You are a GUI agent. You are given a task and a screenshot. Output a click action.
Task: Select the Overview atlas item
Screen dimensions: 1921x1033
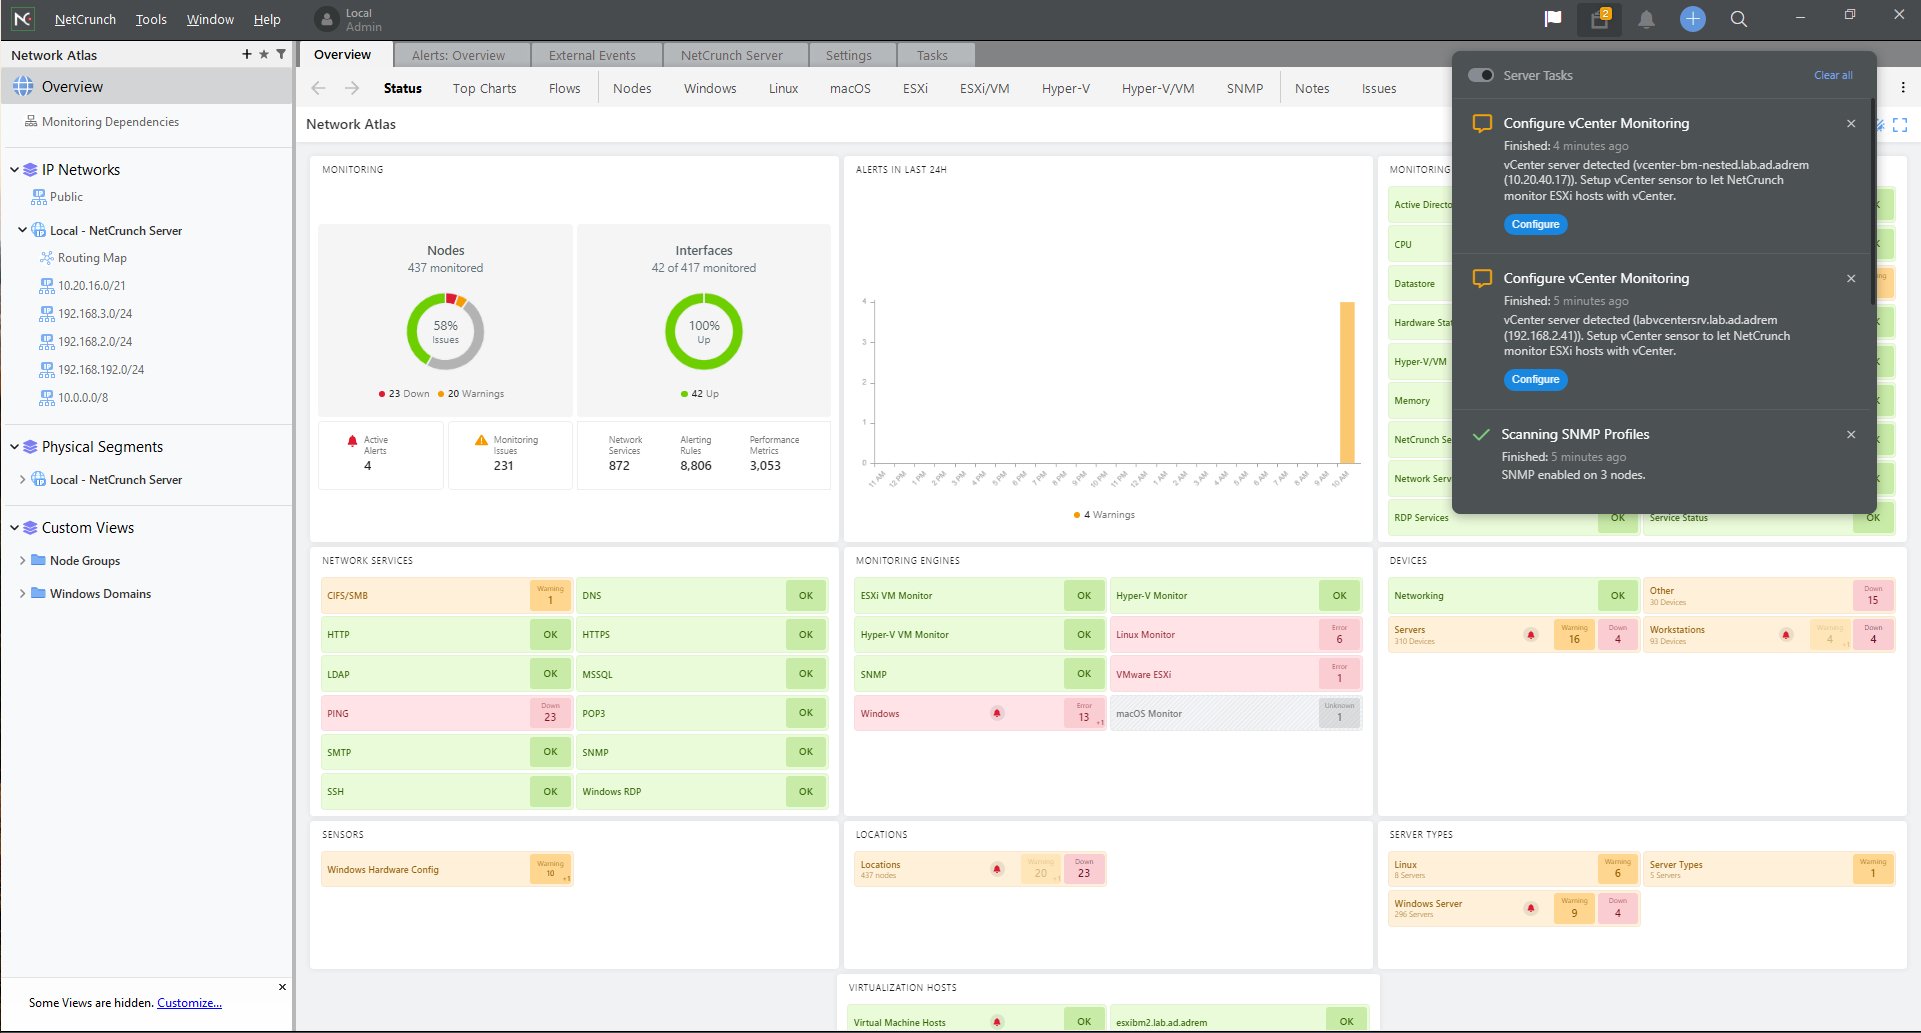point(146,87)
